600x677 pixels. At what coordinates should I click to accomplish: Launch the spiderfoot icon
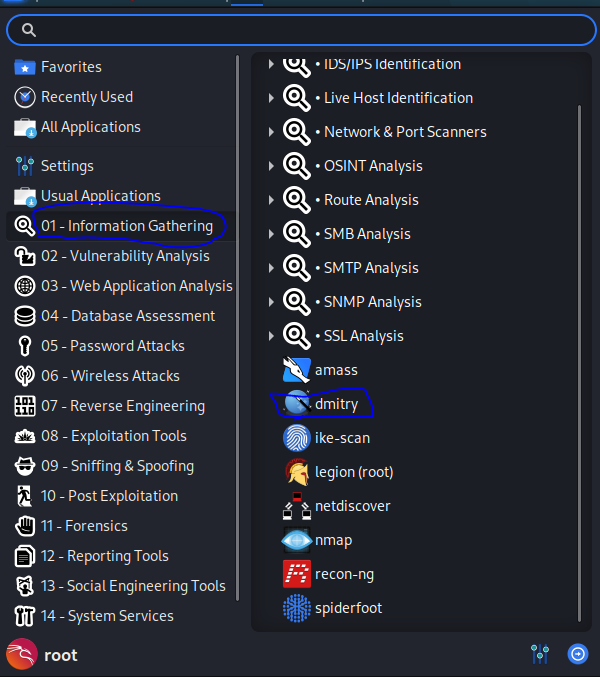(x=297, y=608)
